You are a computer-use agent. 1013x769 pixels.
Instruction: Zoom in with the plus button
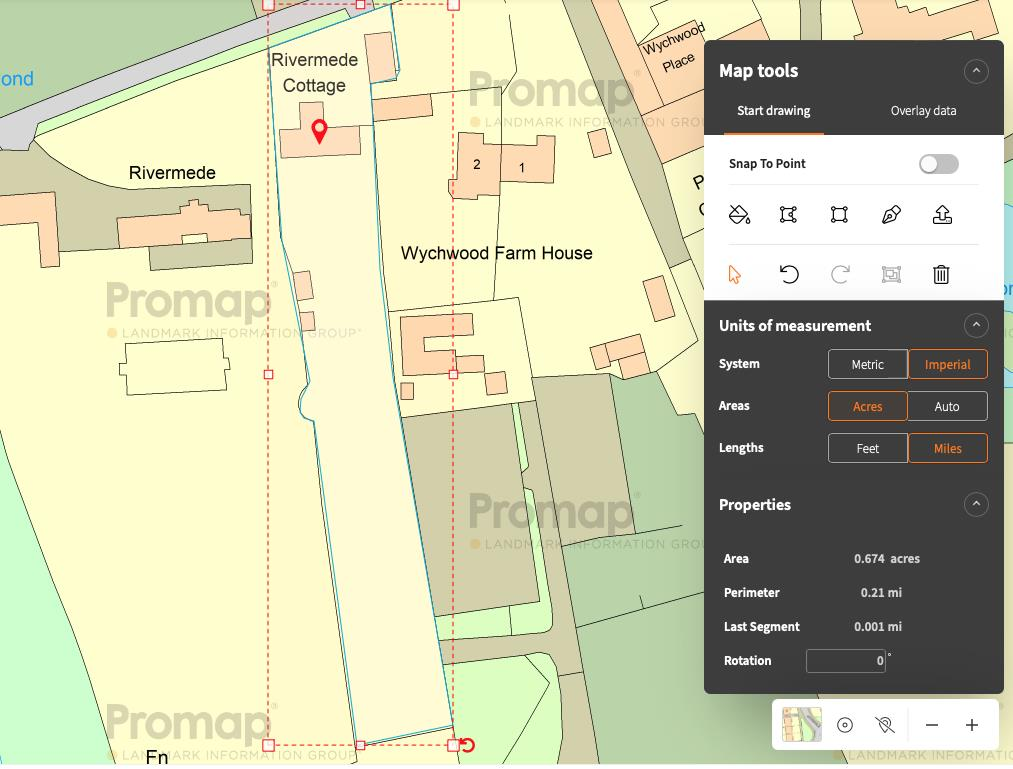(971, 725)
